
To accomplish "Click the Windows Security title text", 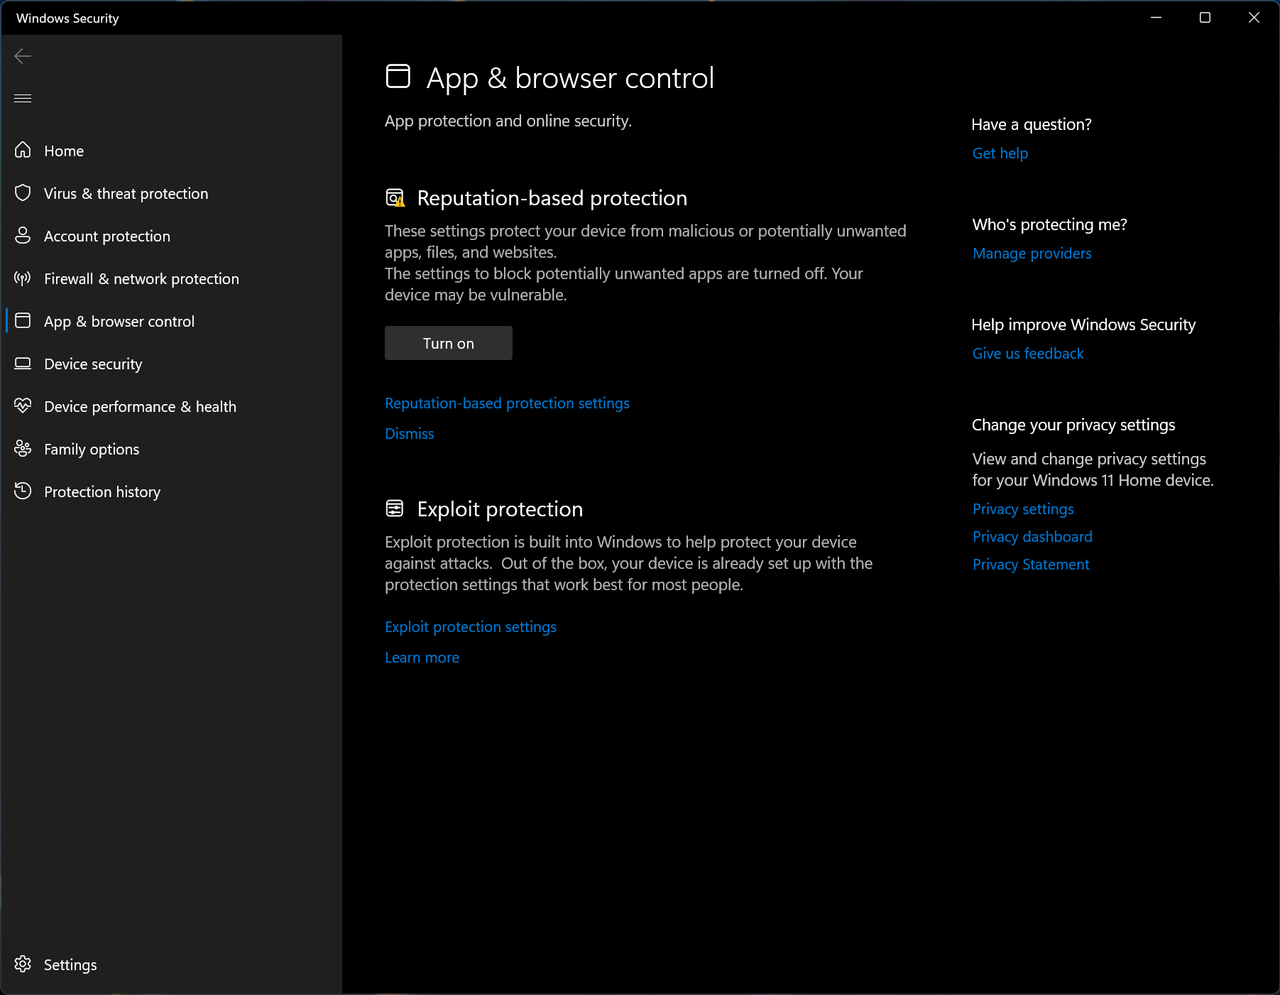I will (67, 18).
